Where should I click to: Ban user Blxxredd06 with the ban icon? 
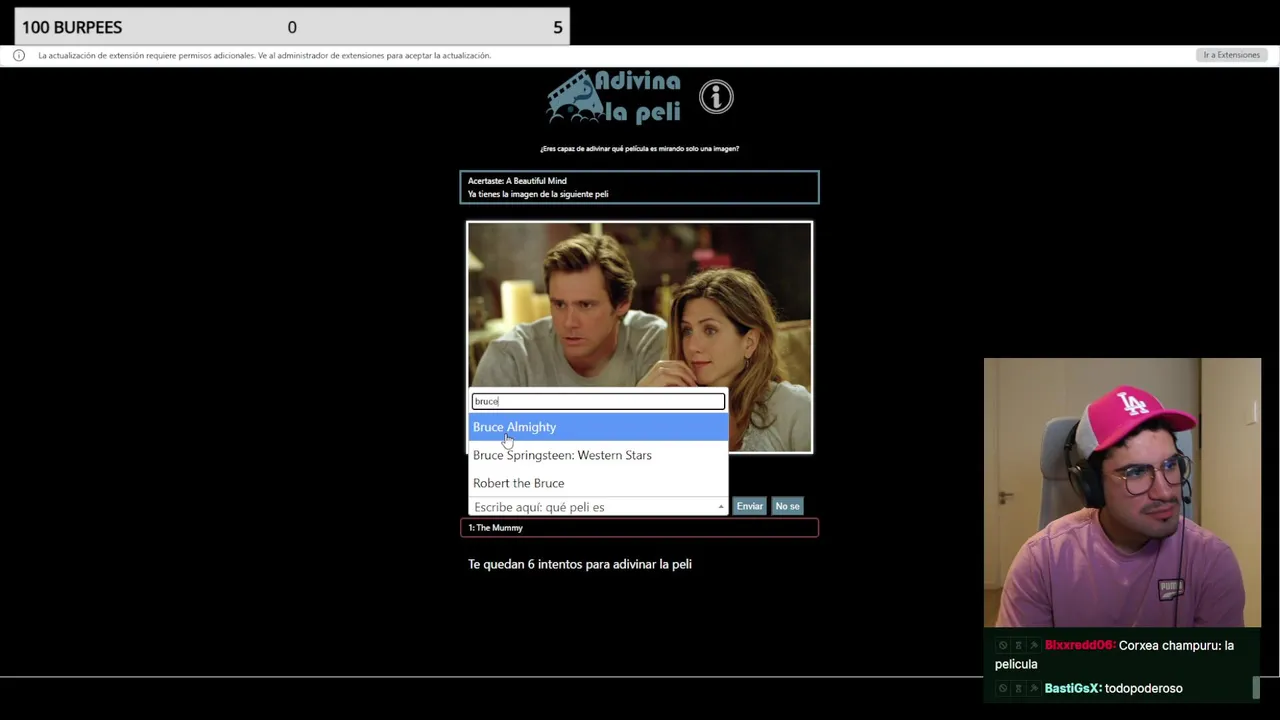[x=1003, y=646]
